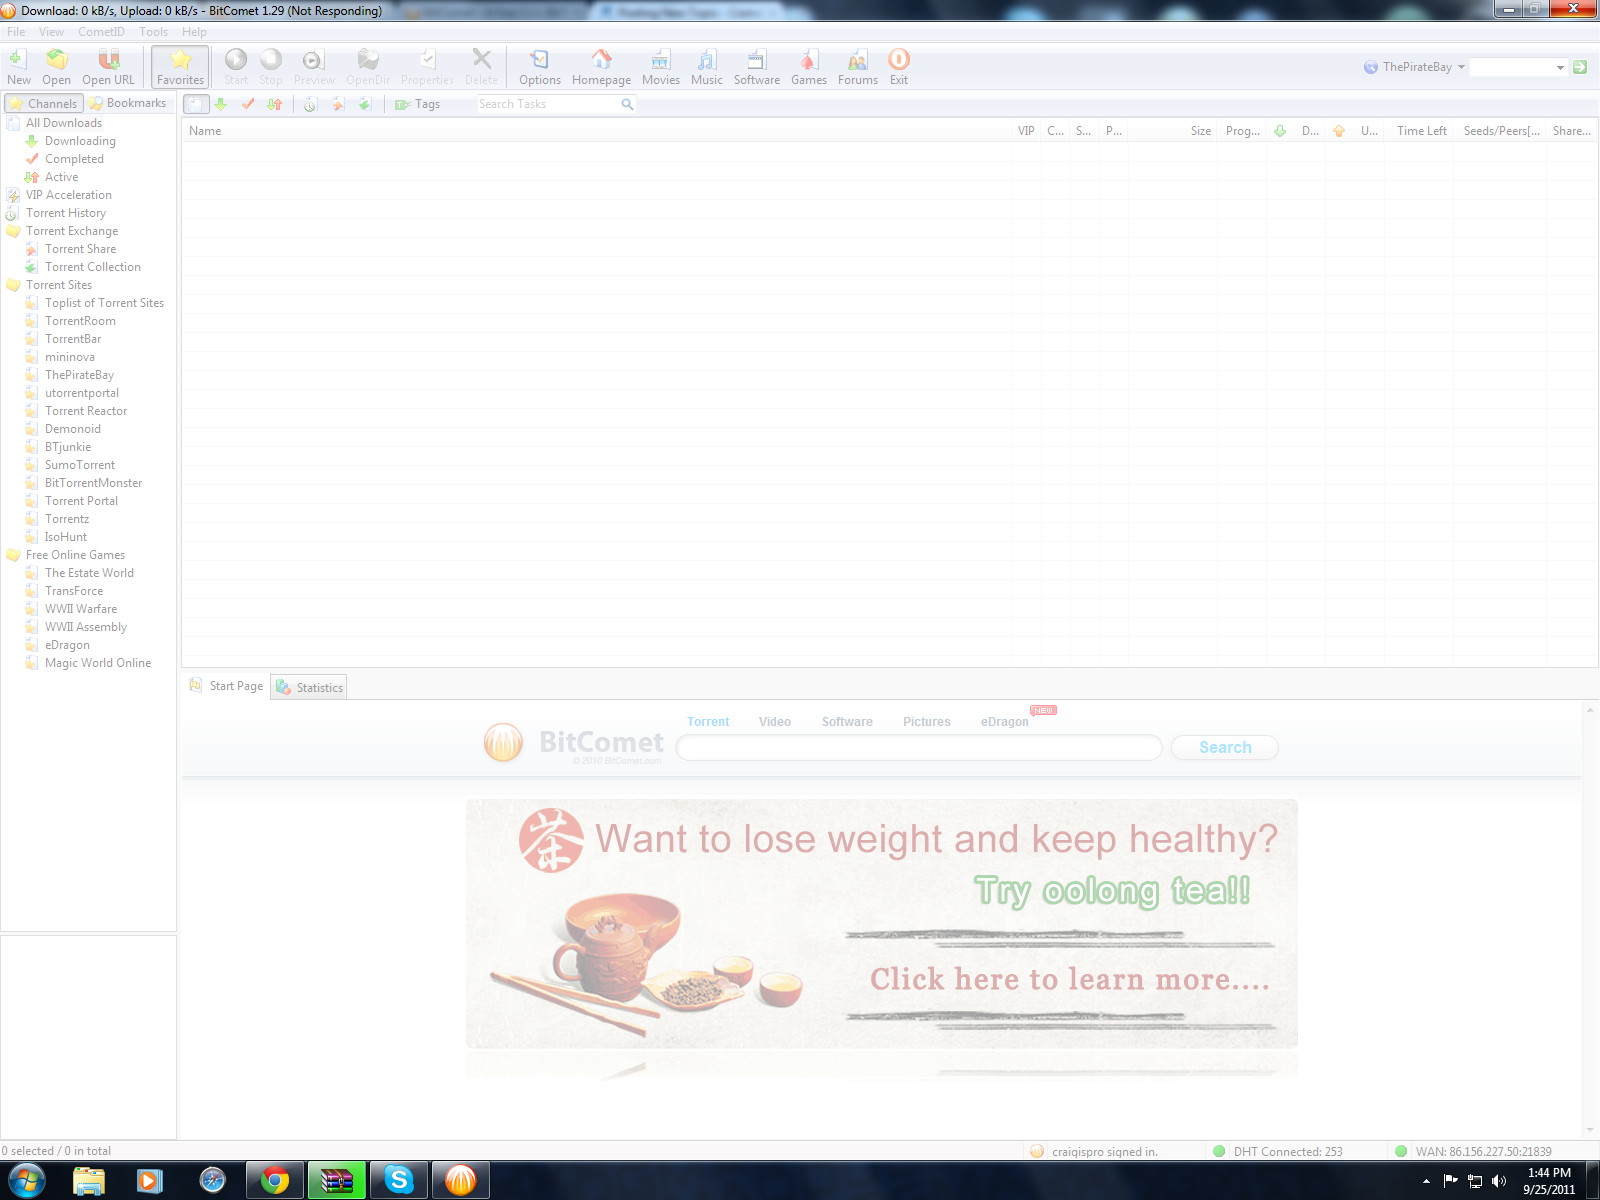The height and width of the screenshot is (1200, 1600).
Task: Select the Software search category link
Action: pos(847,722)
